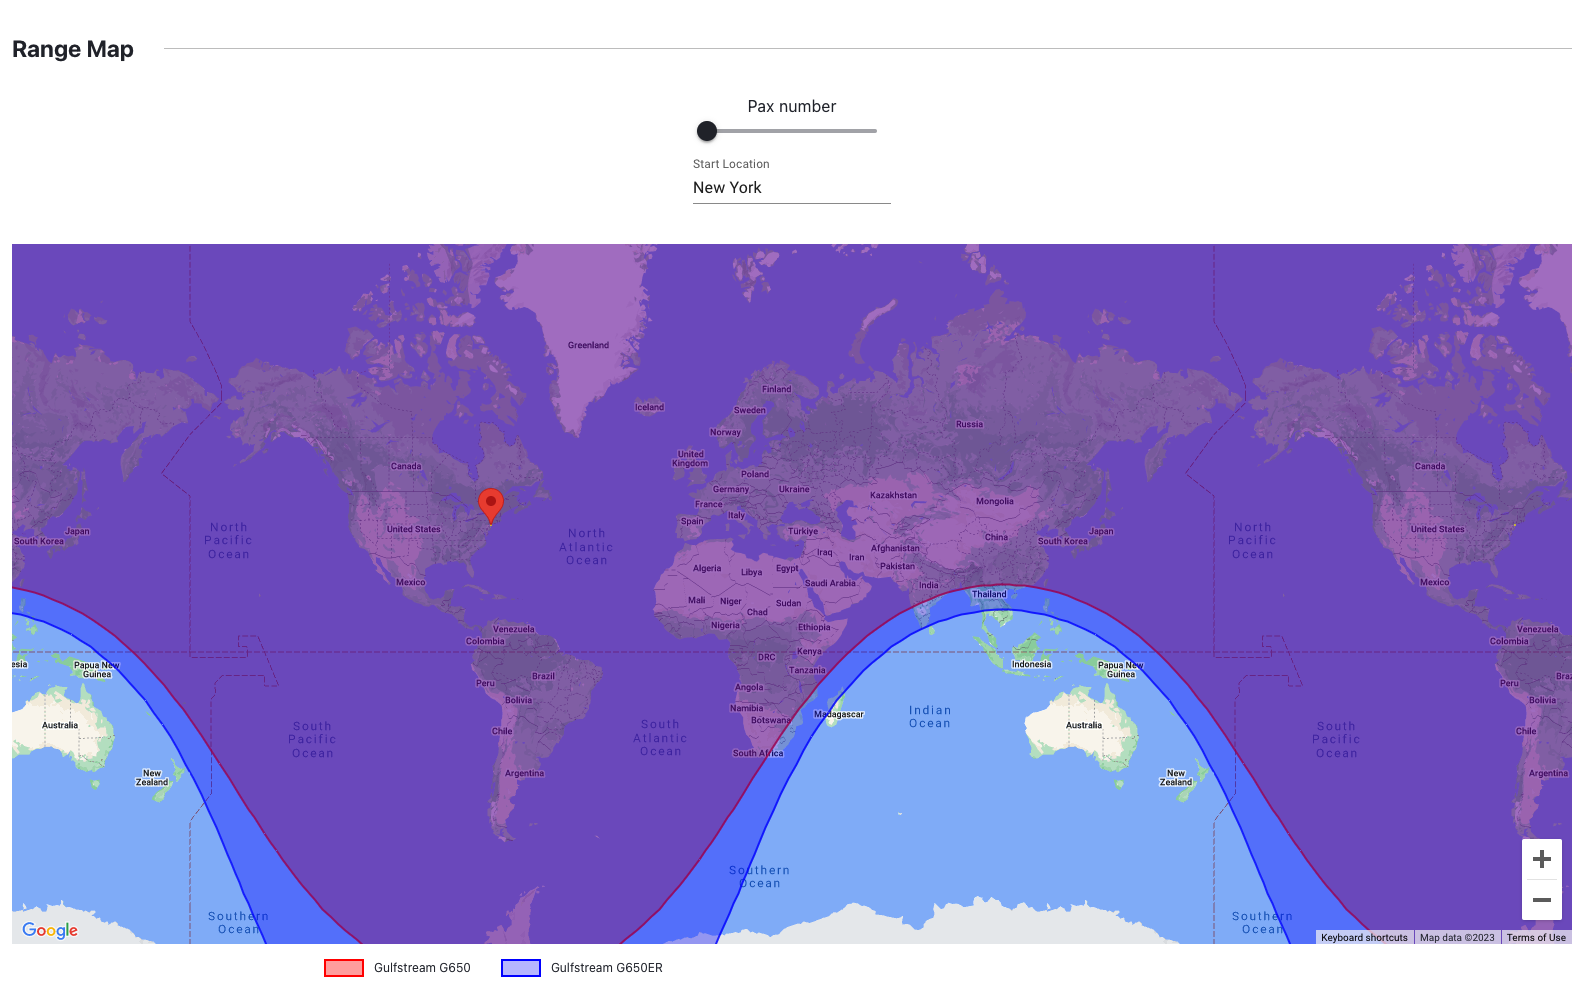Screen dimensions: 1588x992
Task: Open the Google logo link
Action: [50, 930]
